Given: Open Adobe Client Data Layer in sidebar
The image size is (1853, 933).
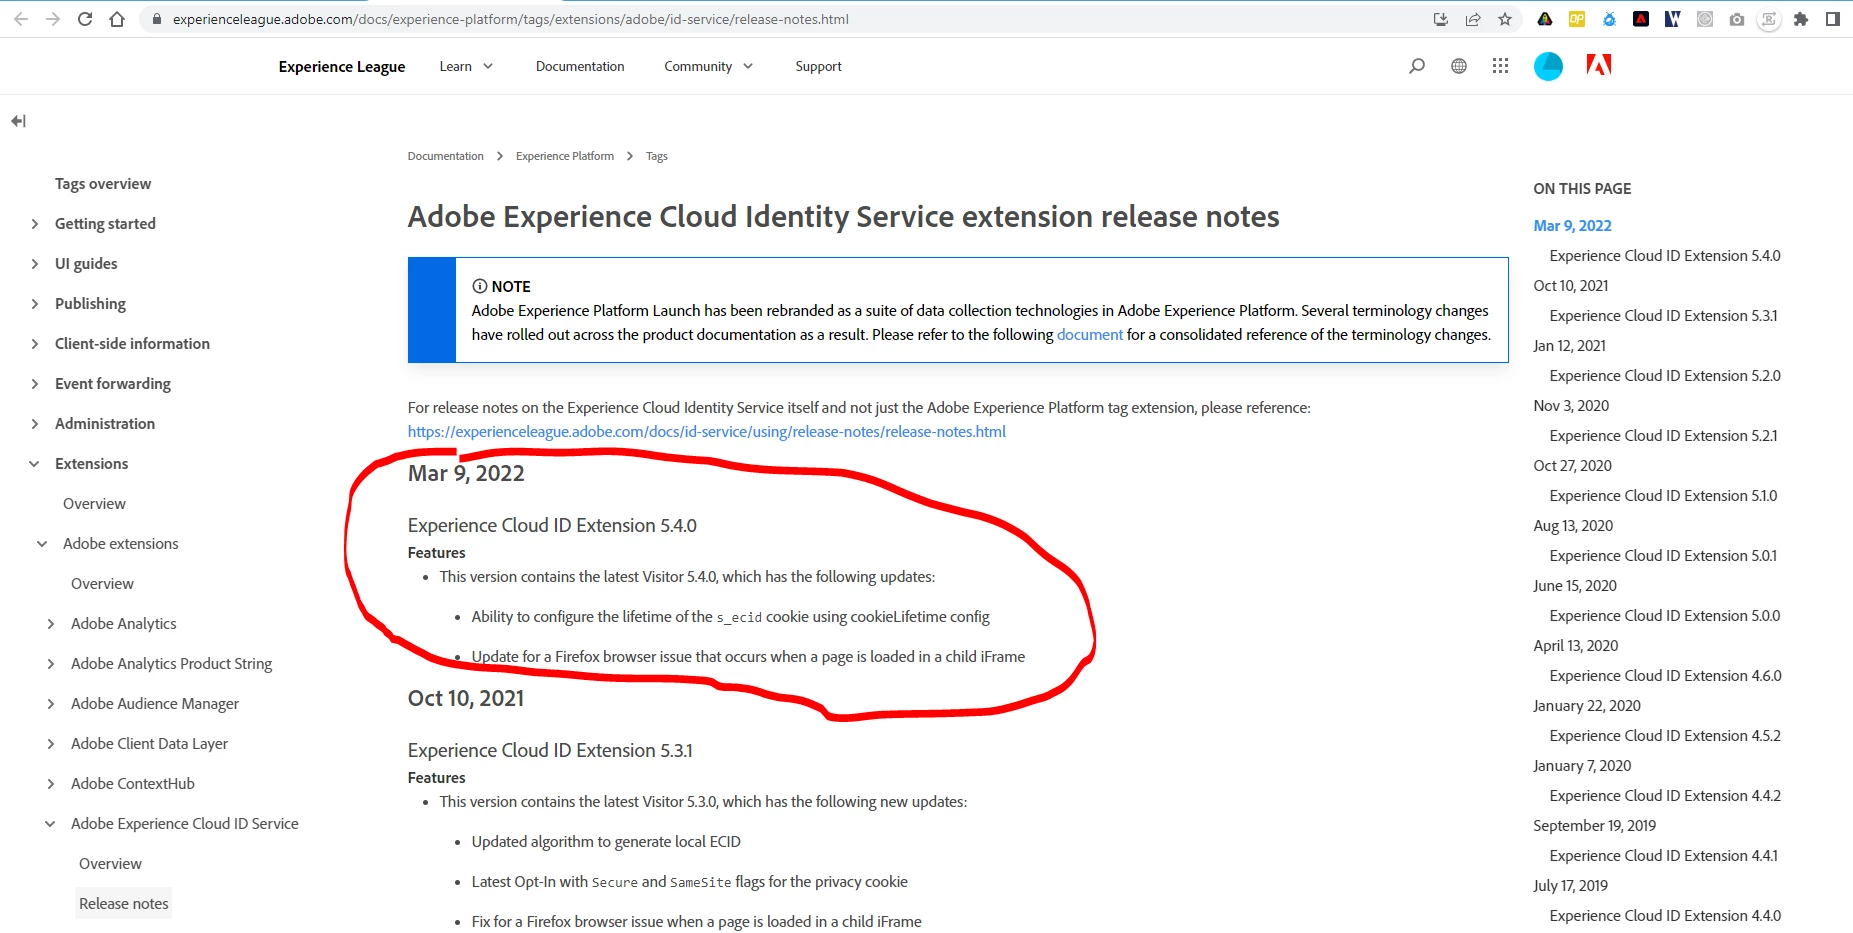Looking at the screenshot, I should coord(149,744).
